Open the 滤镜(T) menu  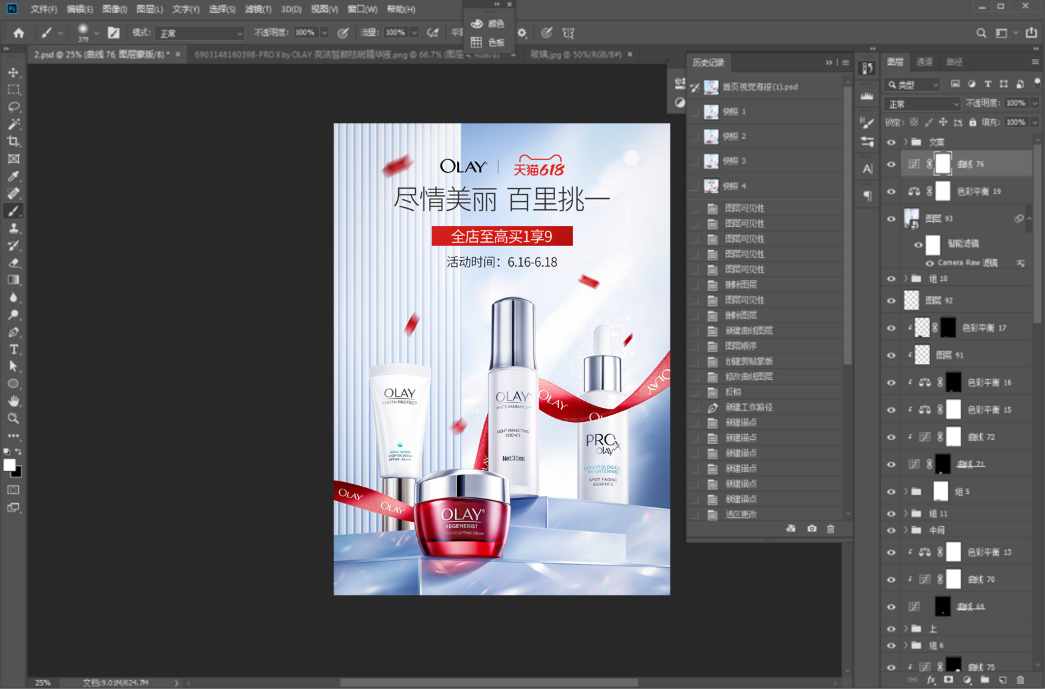pyautogui.click(x=258, y=9)
